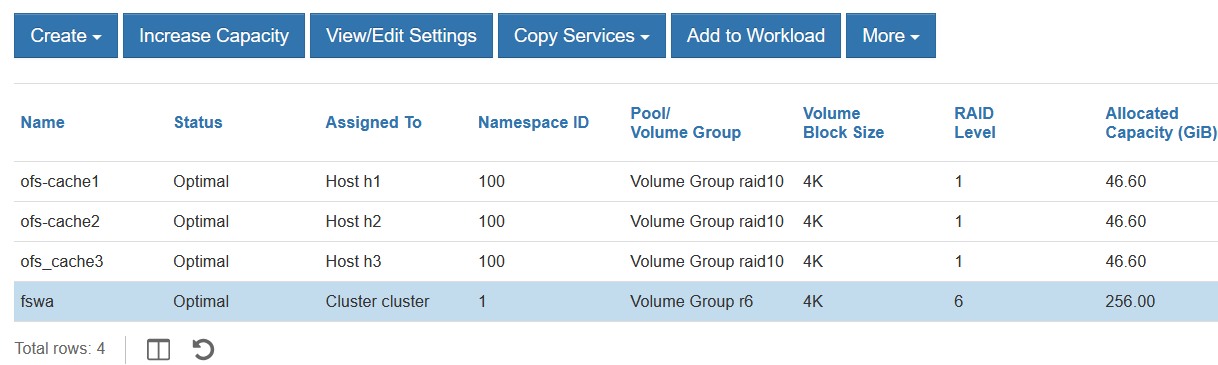Click the Total rows: 4 label
This screenshot has width=1218, height=365.
pos(60,349)
